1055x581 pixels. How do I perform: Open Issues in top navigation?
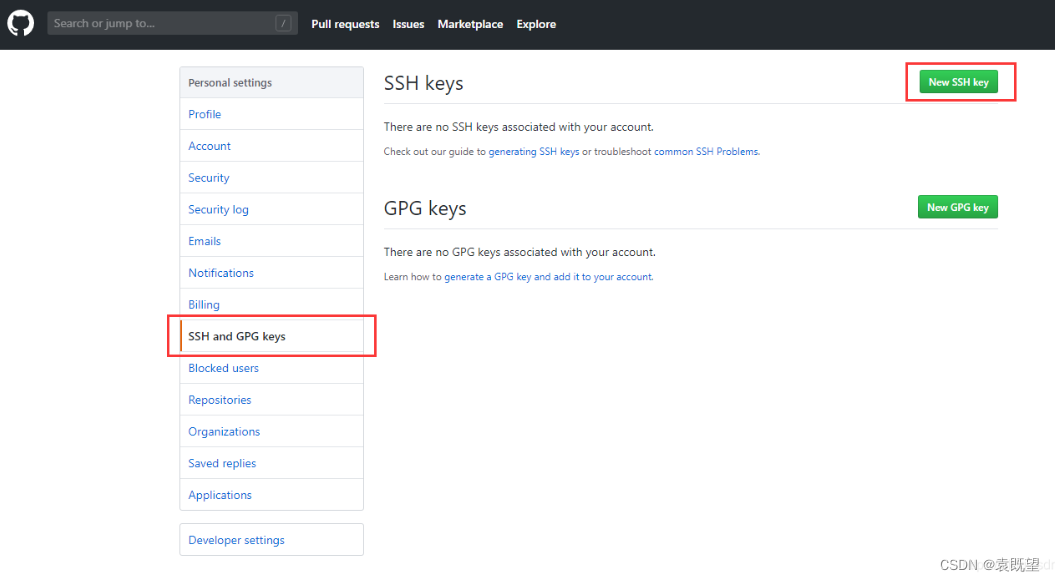click(x=408, y=24)
